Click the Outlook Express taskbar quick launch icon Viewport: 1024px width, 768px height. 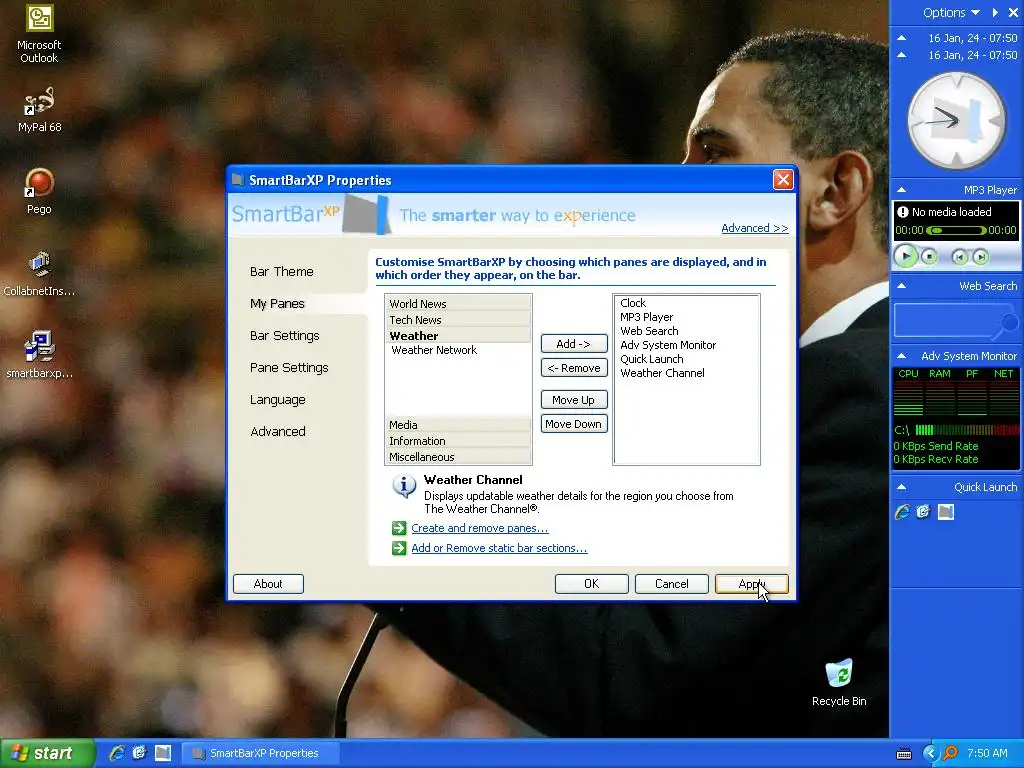point(139,753)
